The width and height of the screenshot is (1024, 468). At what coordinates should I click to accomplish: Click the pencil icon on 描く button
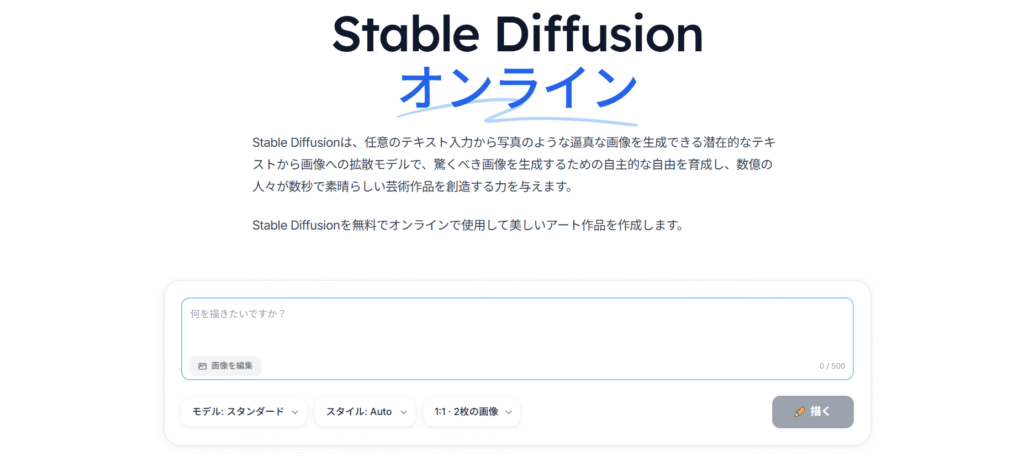click(799, 411)
